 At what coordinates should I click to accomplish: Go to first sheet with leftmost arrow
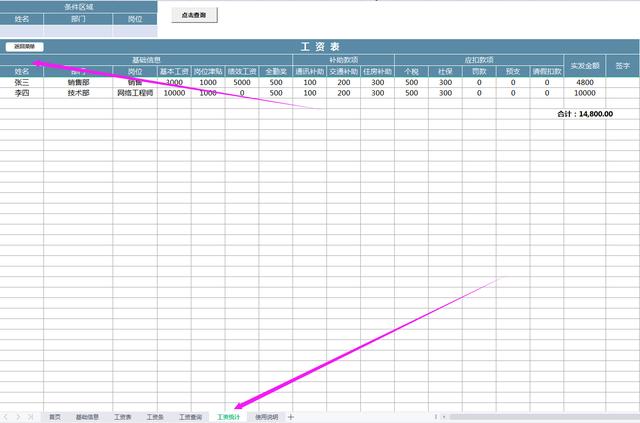click(6, 417)
